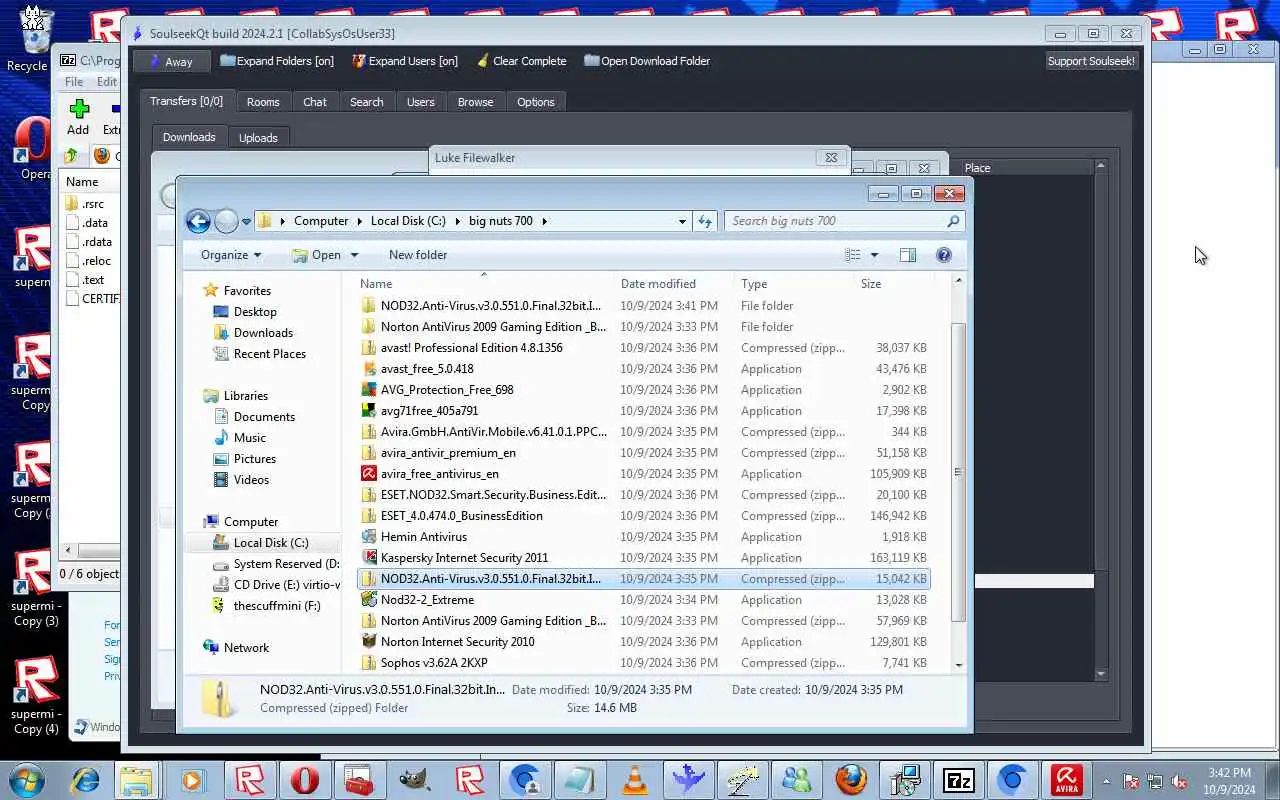This screenshot has height=800, width=1280.
Task: Click Open Download Folder in Soulseek
Action: click(x=647, y=61)
